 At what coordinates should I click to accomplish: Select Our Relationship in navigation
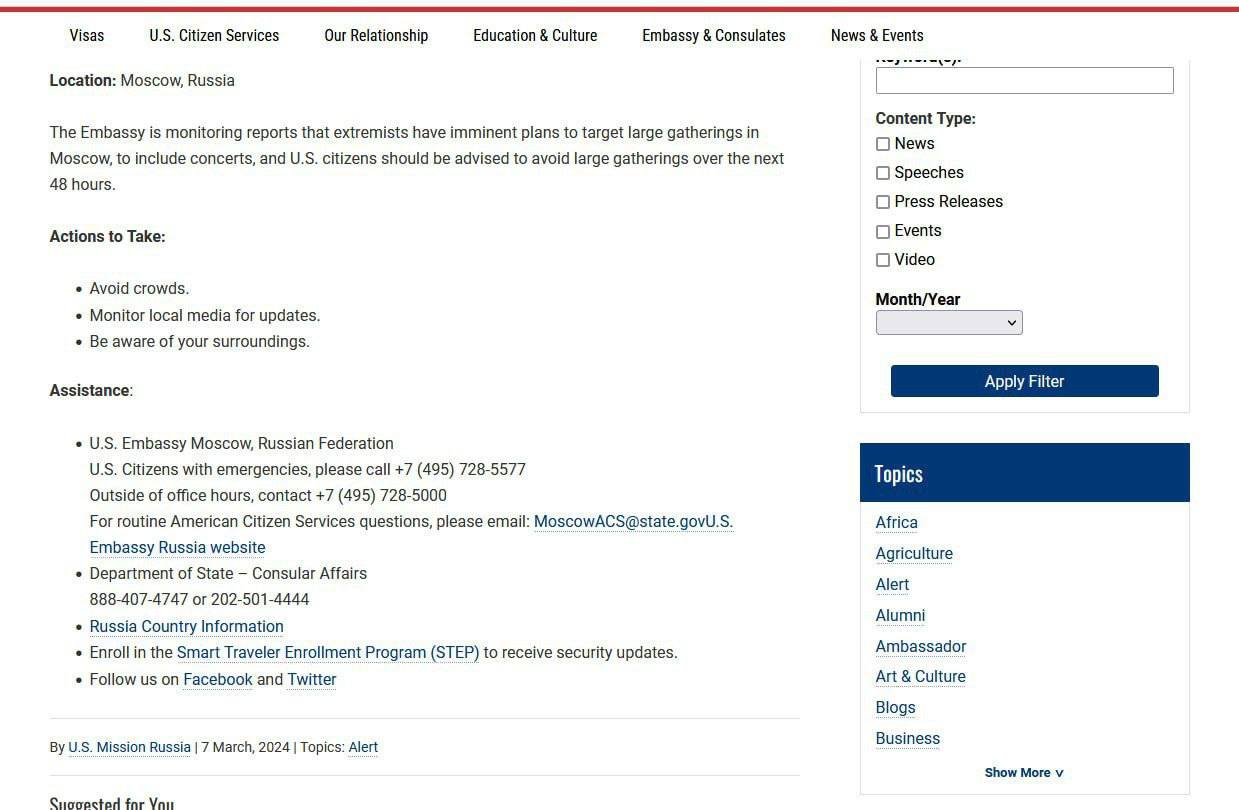[376, 36]
